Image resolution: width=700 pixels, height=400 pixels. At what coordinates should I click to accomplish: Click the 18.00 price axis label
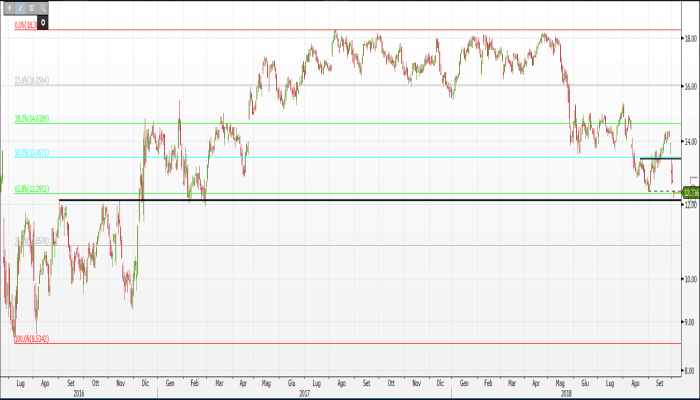[x=689, y=39]
